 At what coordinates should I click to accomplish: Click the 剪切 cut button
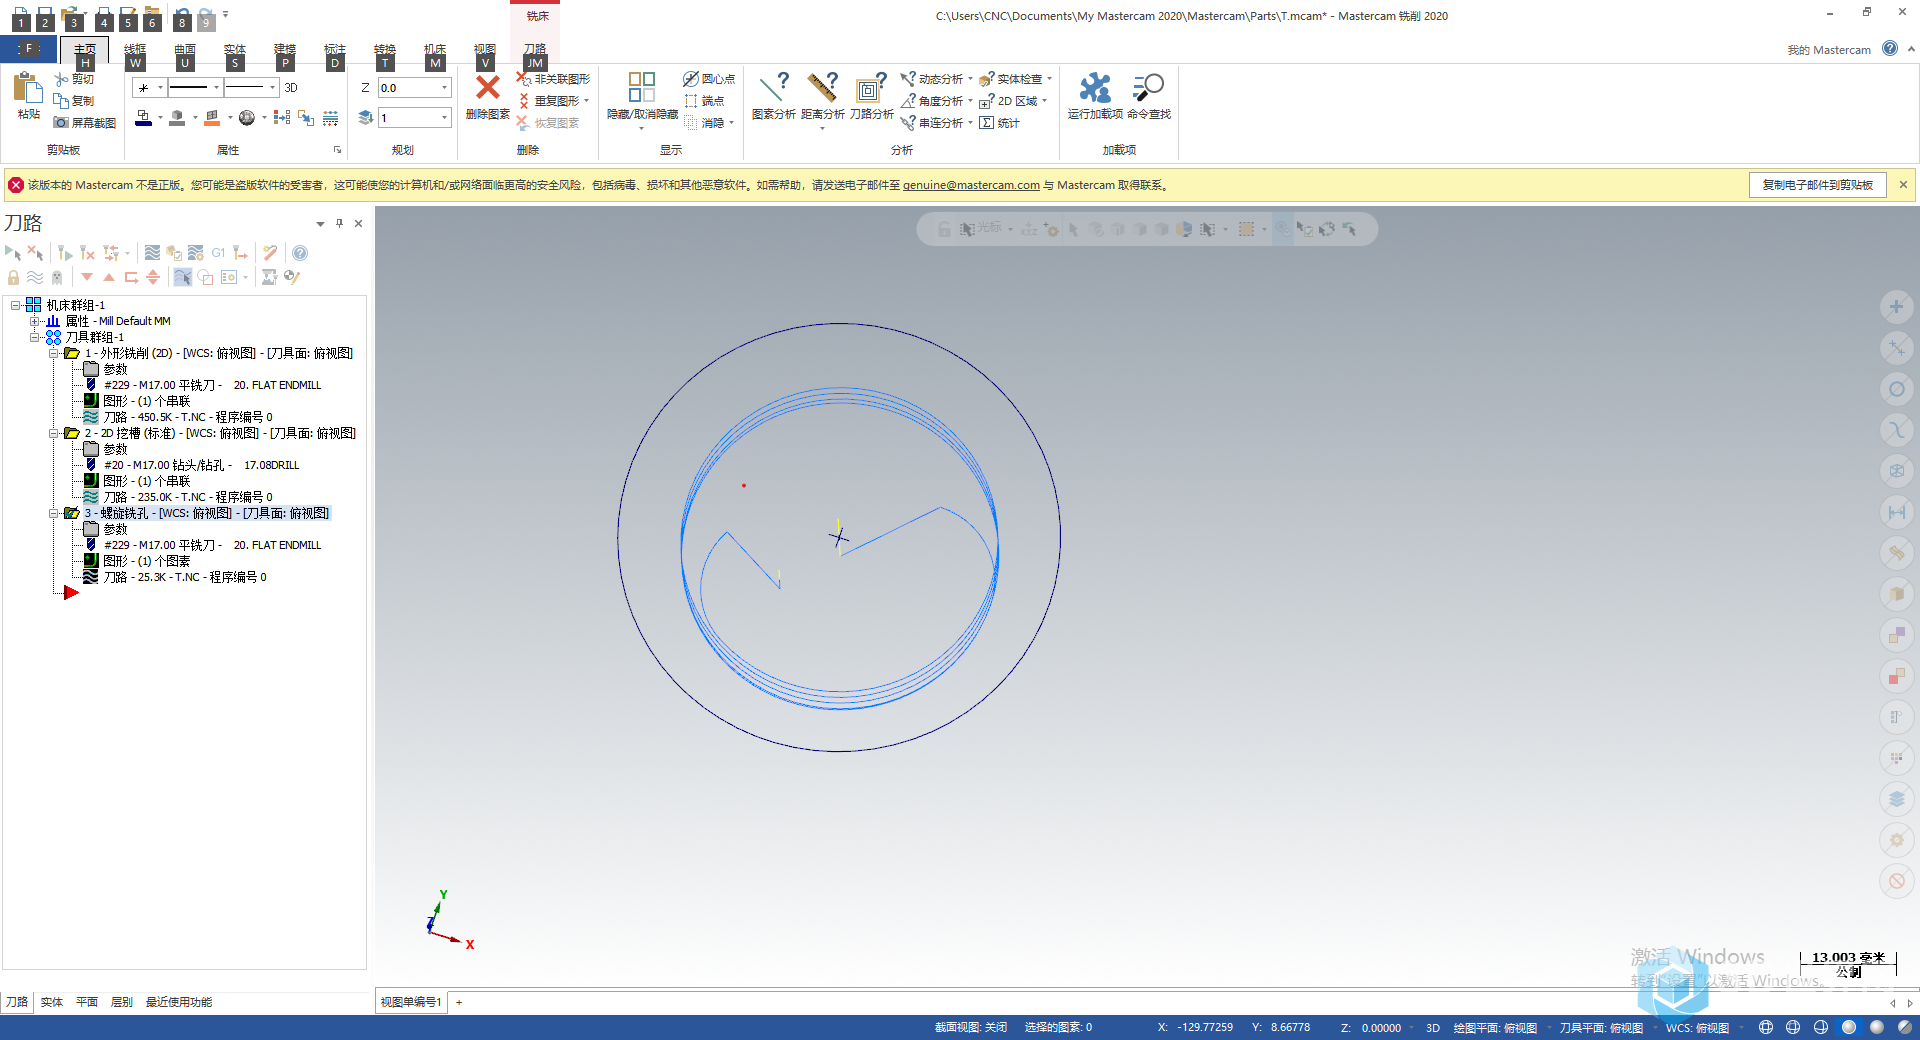coord(75,79)
